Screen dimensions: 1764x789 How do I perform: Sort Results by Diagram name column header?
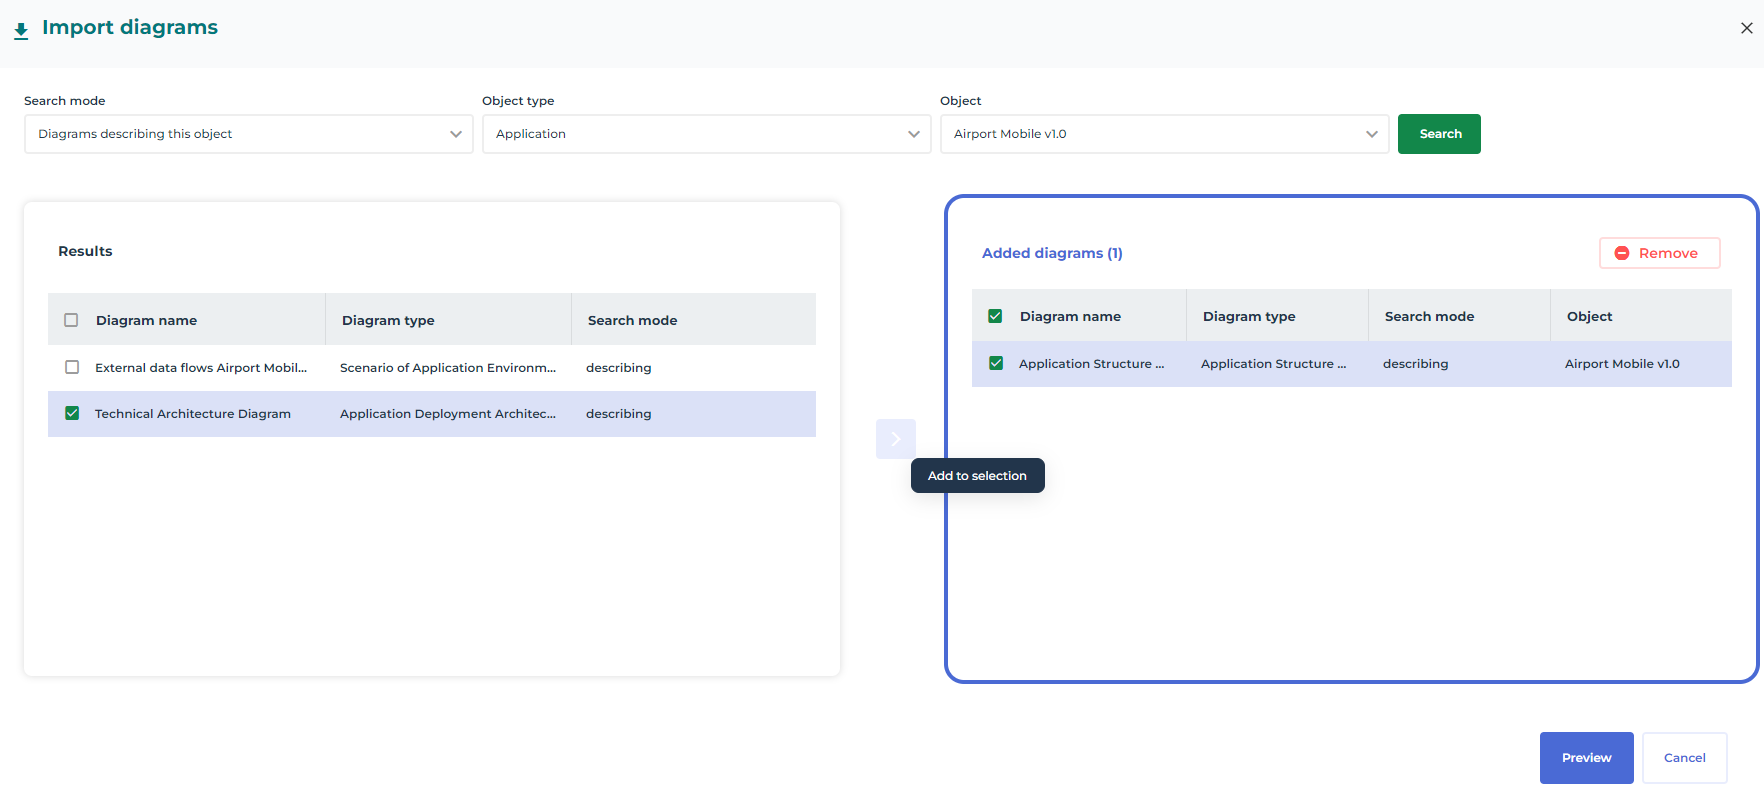pyautogui.click(x=146, y=320)
